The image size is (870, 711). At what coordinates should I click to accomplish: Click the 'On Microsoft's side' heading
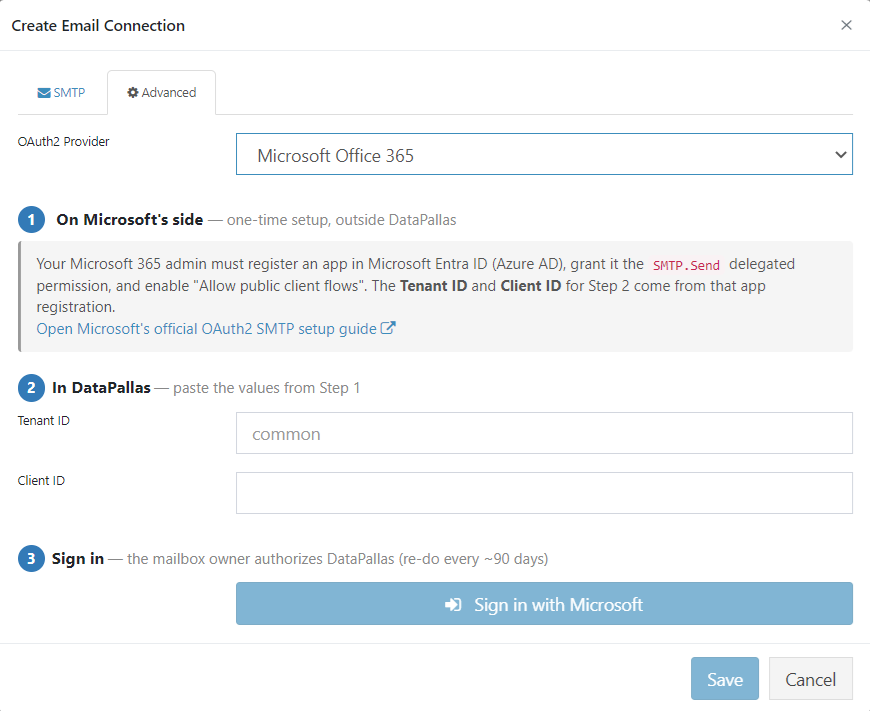click(x=129, y=220)
